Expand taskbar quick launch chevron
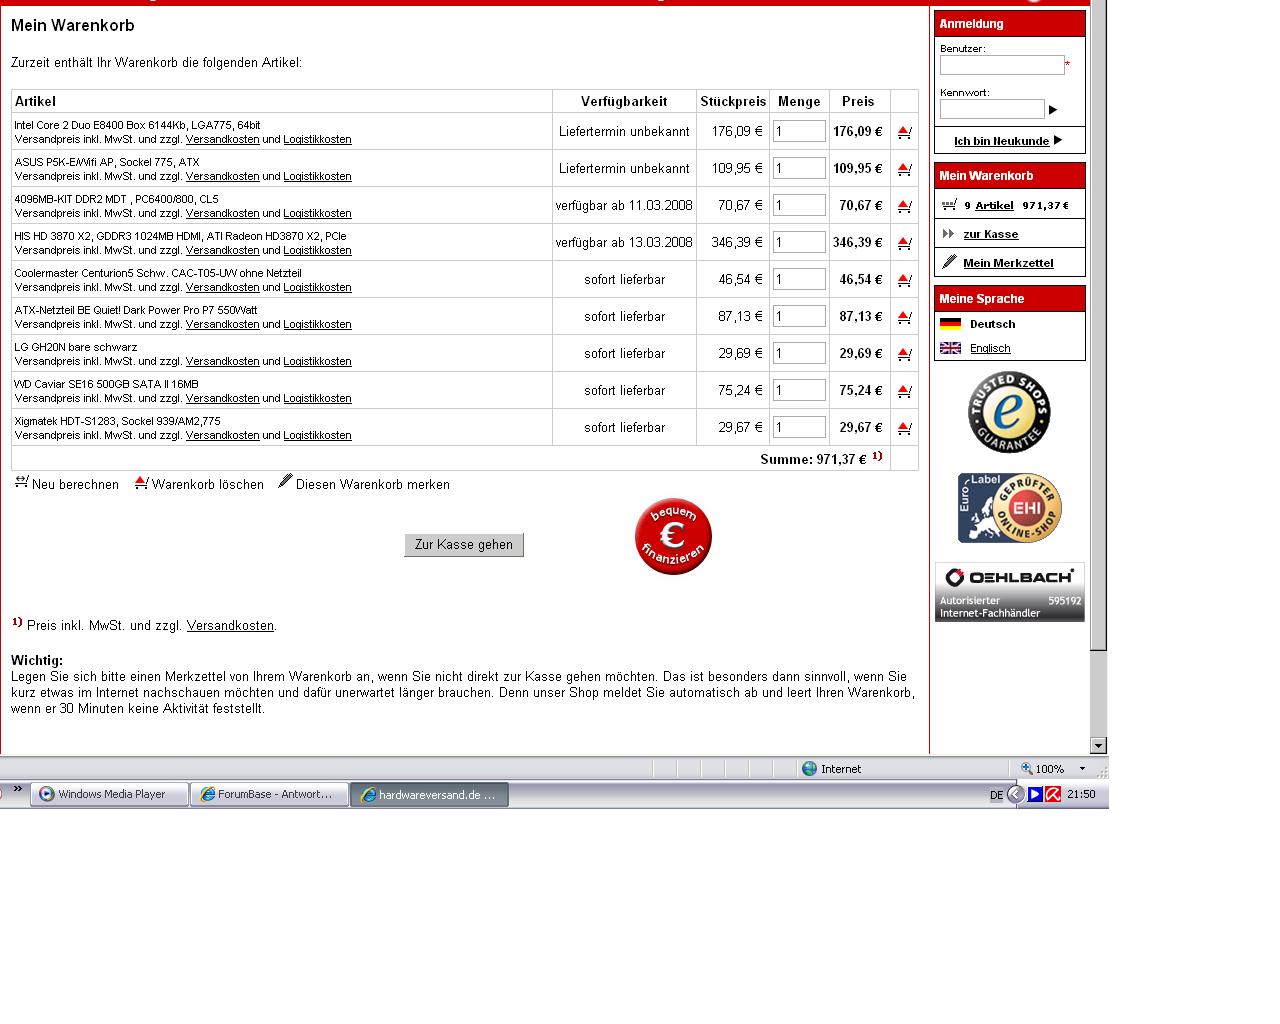Image resolution: width=1280 pixels, height=1024 pixels. point(17,789)
